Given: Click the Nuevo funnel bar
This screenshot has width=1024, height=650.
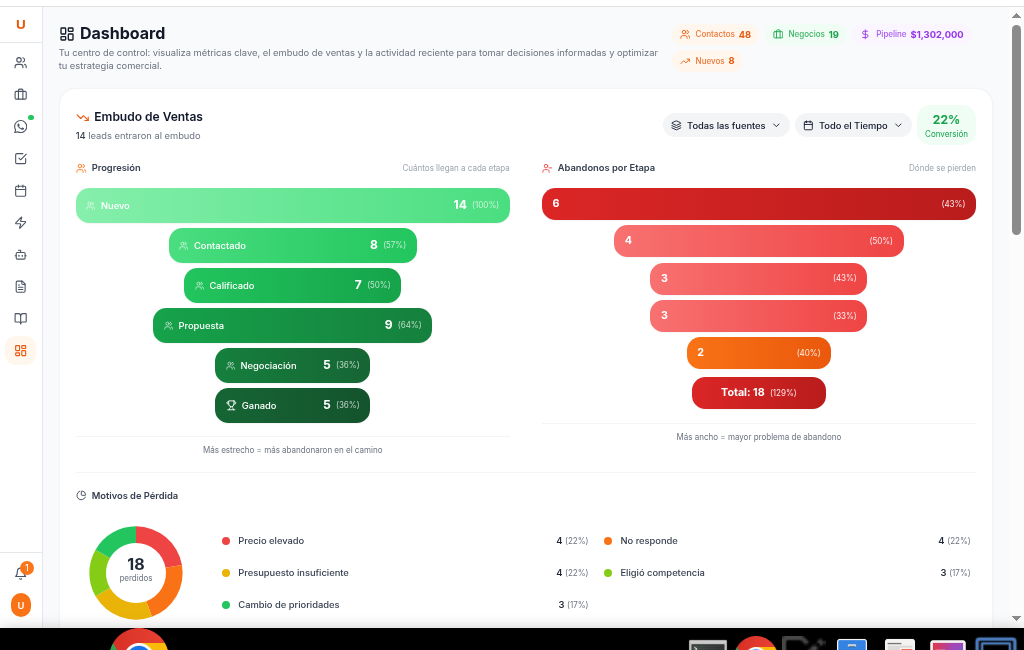Looking at the screenshot, I should [x=293, y=206].
